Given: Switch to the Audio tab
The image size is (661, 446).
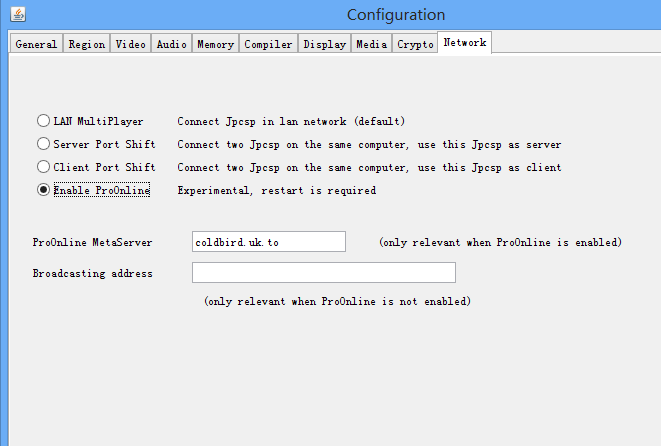Looking at the screenshot, I should [171, 44].
